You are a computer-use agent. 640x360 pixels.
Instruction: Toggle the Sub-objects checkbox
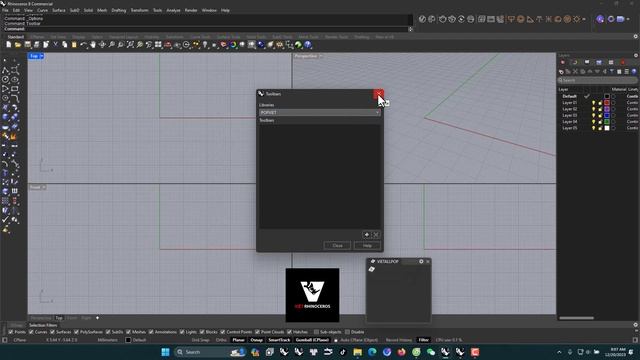click(316, 332)
